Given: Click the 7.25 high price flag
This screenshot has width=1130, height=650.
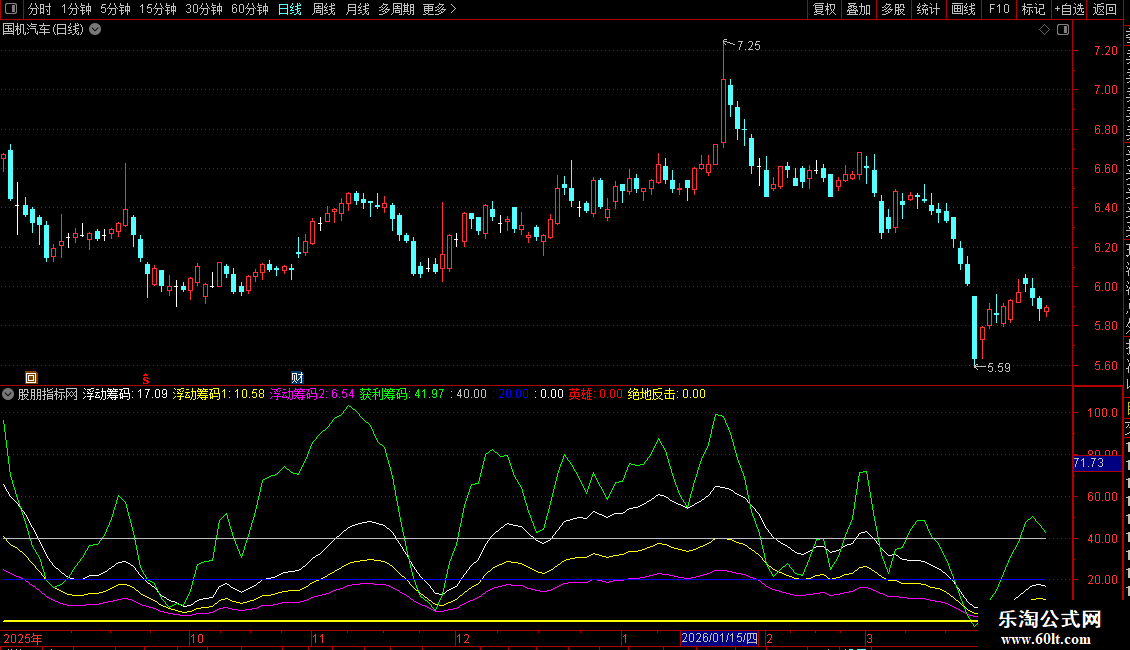Looking at the screenshot, I should pyautogui.click(x=747, y=46).
